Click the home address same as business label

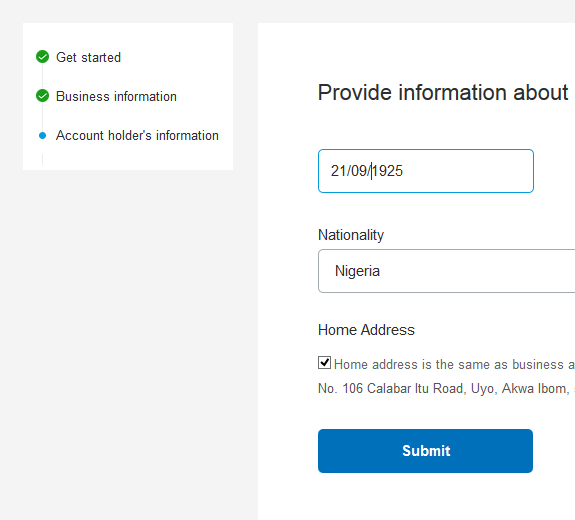tap(454, 365)
